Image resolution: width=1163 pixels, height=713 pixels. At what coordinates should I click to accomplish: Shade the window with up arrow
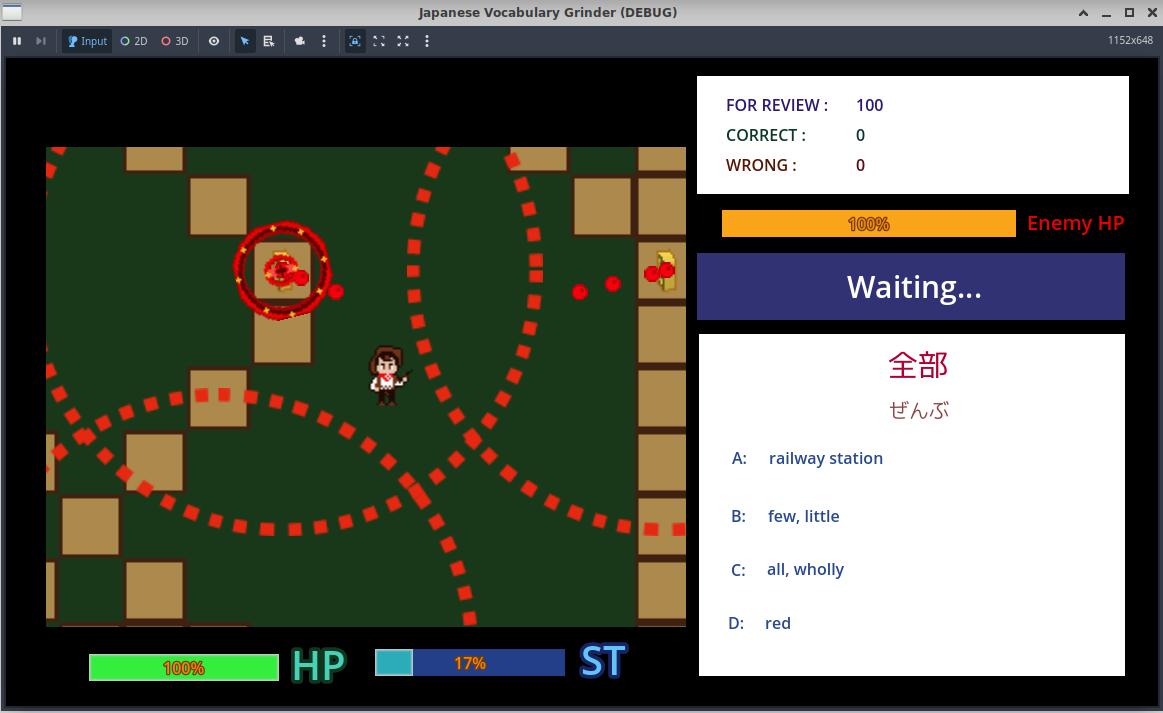point(1084,13)
